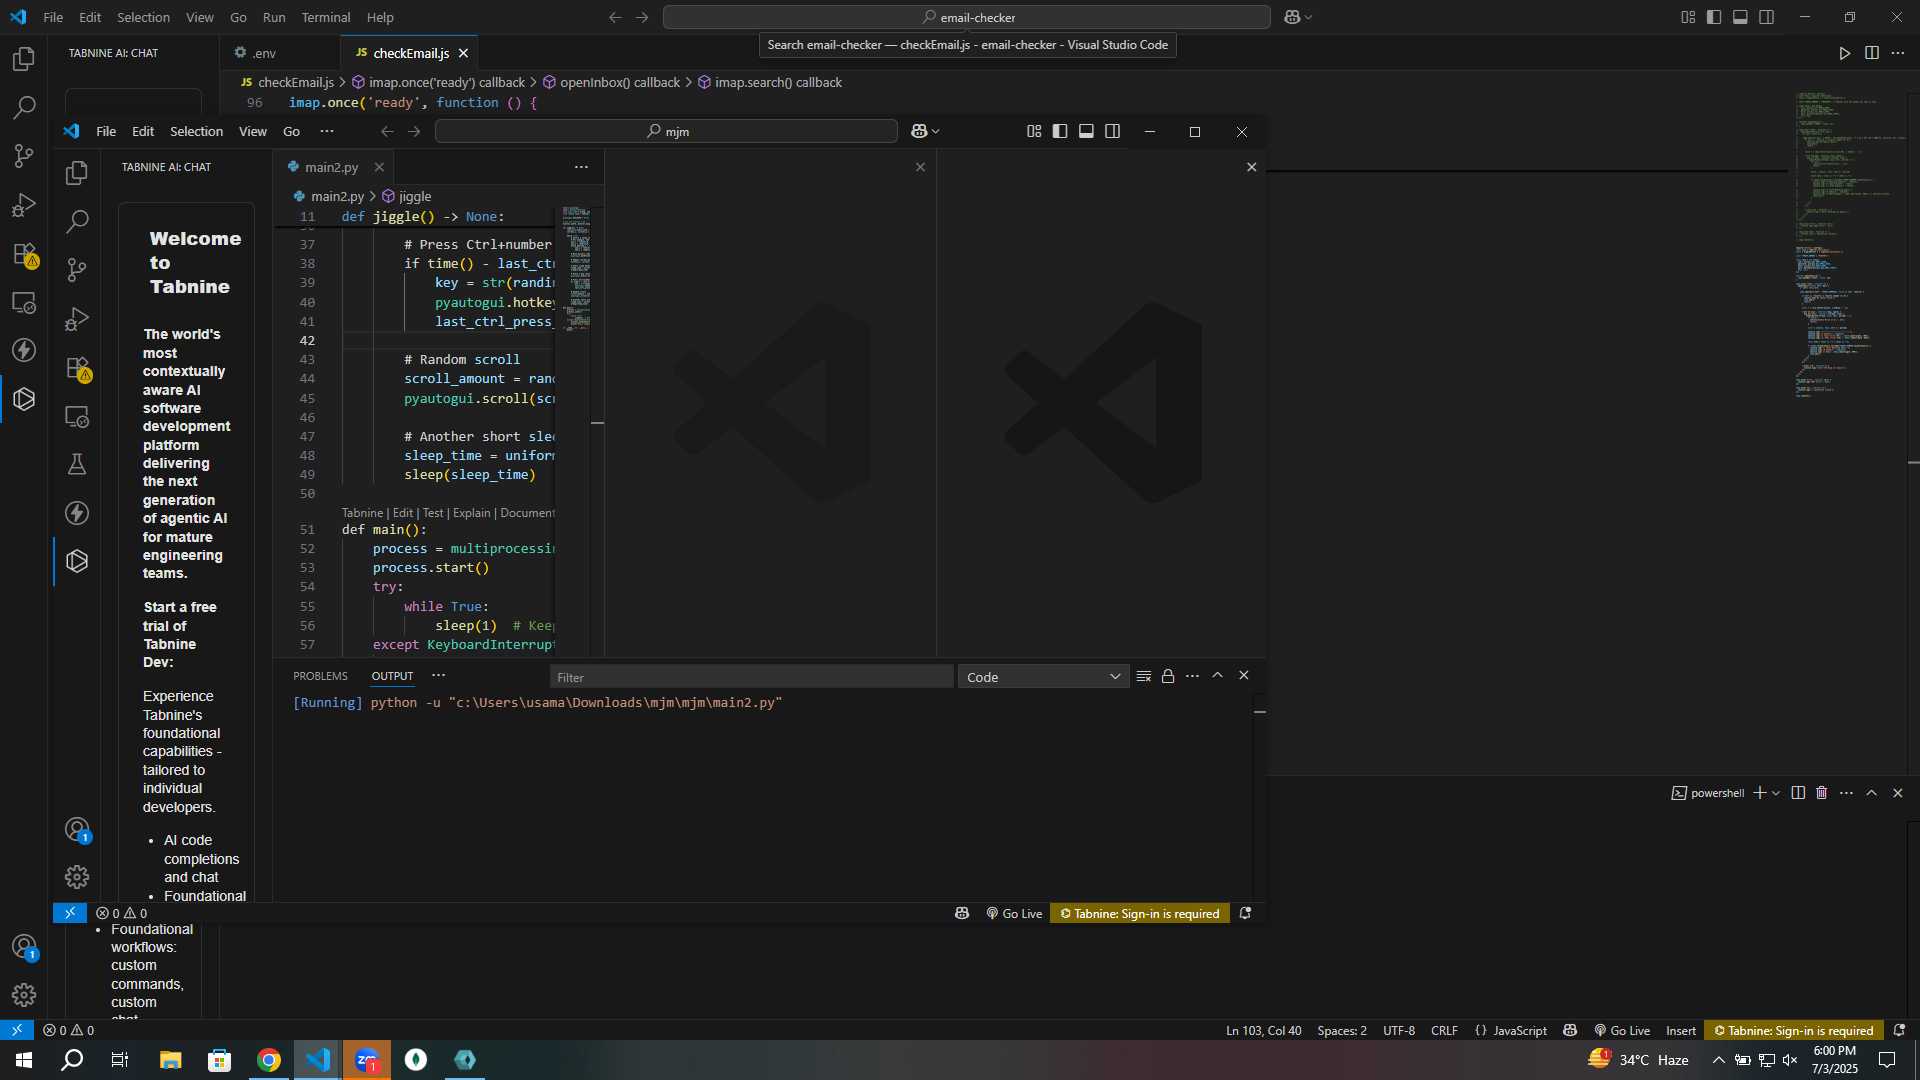Open Terminal menu in email-checker window
The image size is (1920, 1080).
(326, 17)
